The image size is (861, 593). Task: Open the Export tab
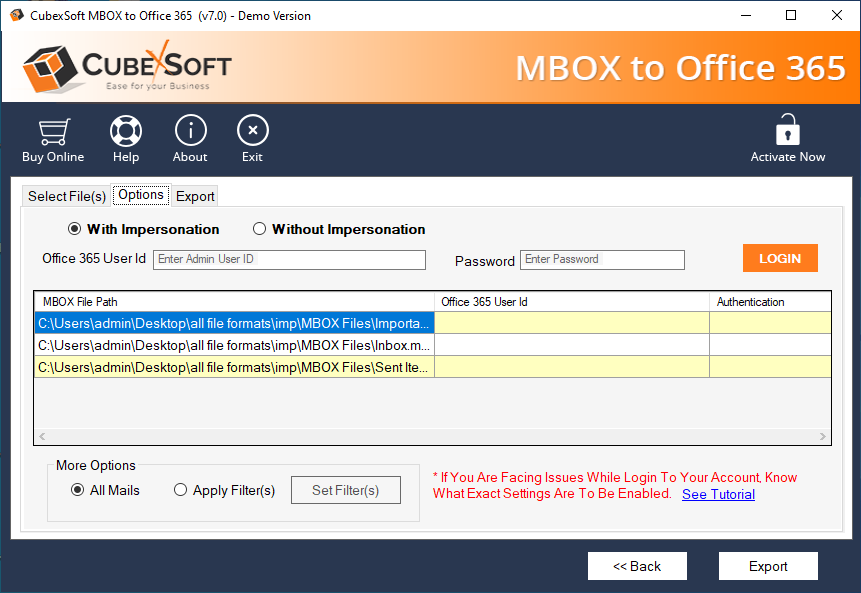[x=195, y=196]
